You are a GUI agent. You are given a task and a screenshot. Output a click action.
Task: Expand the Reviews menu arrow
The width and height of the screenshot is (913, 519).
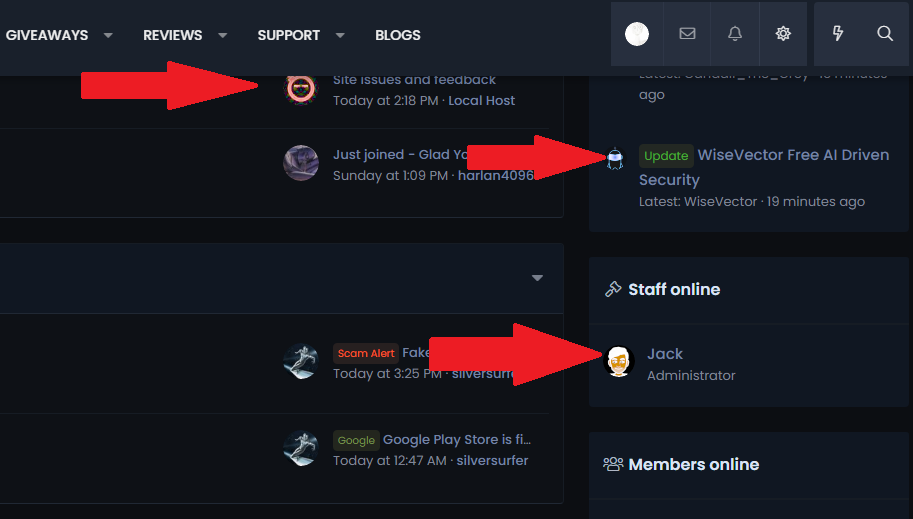click(x=222, y=35)
